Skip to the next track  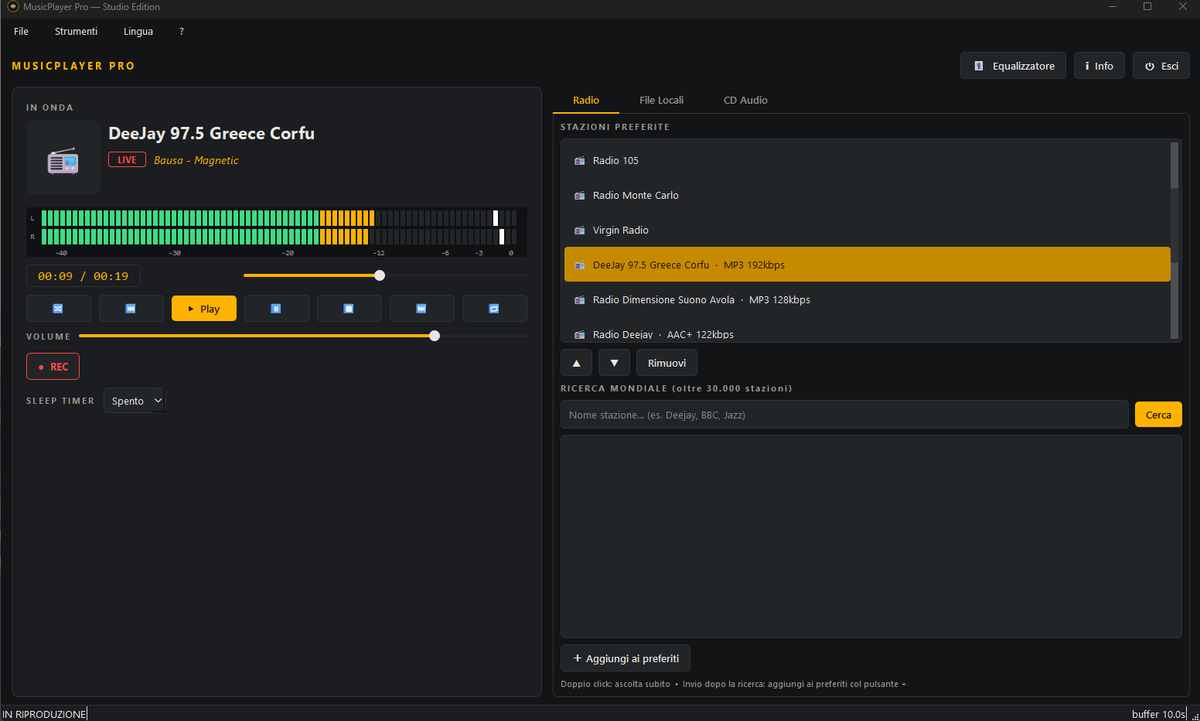pyautogui.click(x=421, y=309)
